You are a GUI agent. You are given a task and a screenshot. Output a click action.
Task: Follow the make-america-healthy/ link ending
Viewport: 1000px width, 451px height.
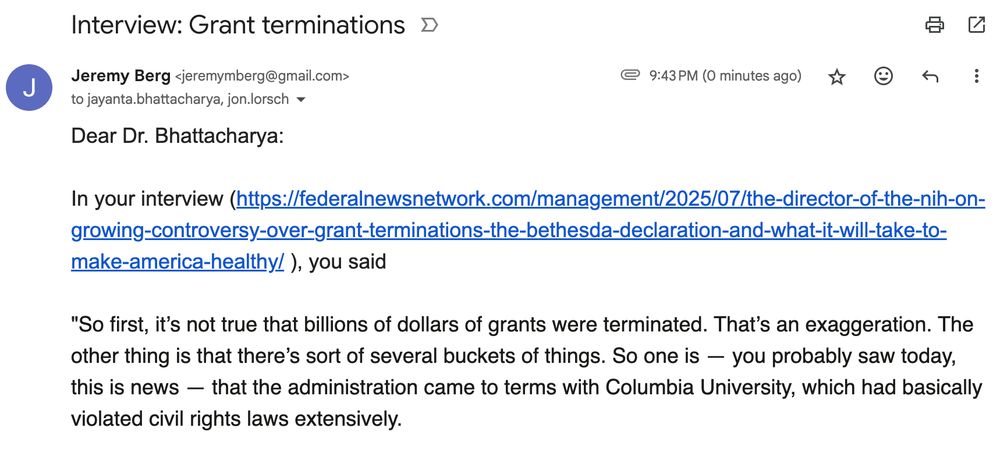tap(177, 262)
